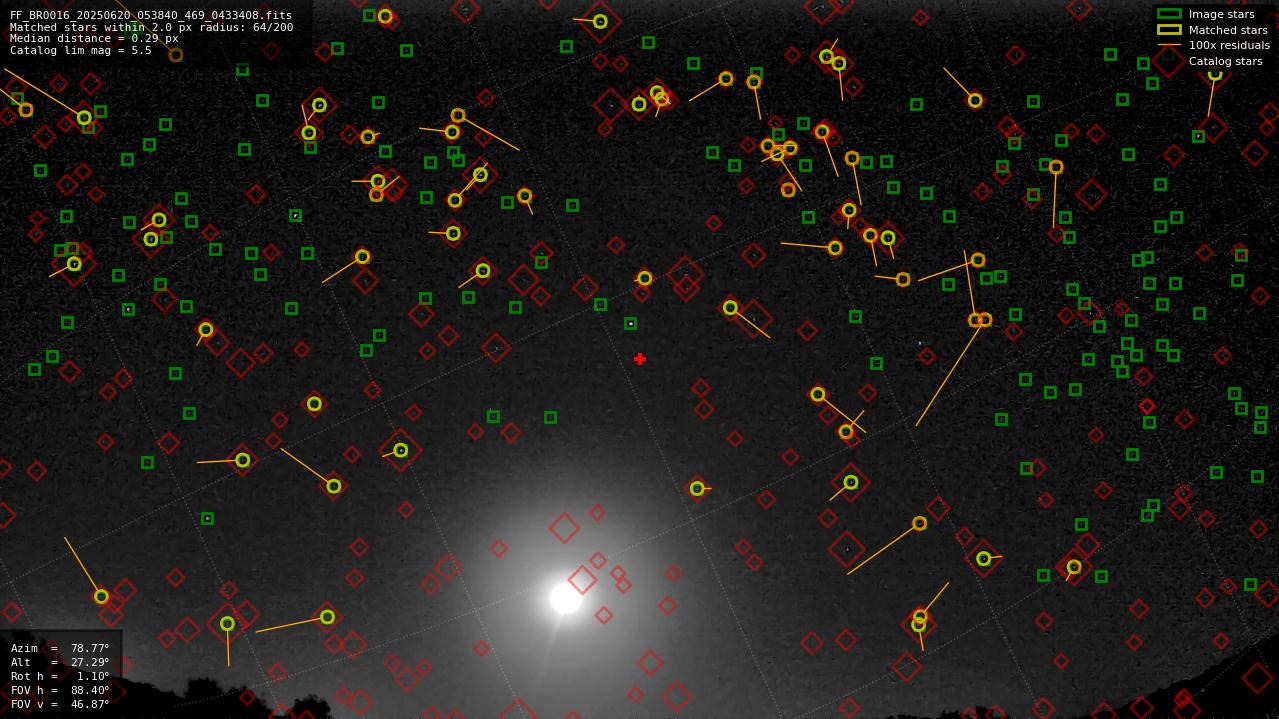Click the yellow Matched stars legend symbol
Viewport: 1279px width, 719px height.
pyautogui.click(x=1169, y=30)
